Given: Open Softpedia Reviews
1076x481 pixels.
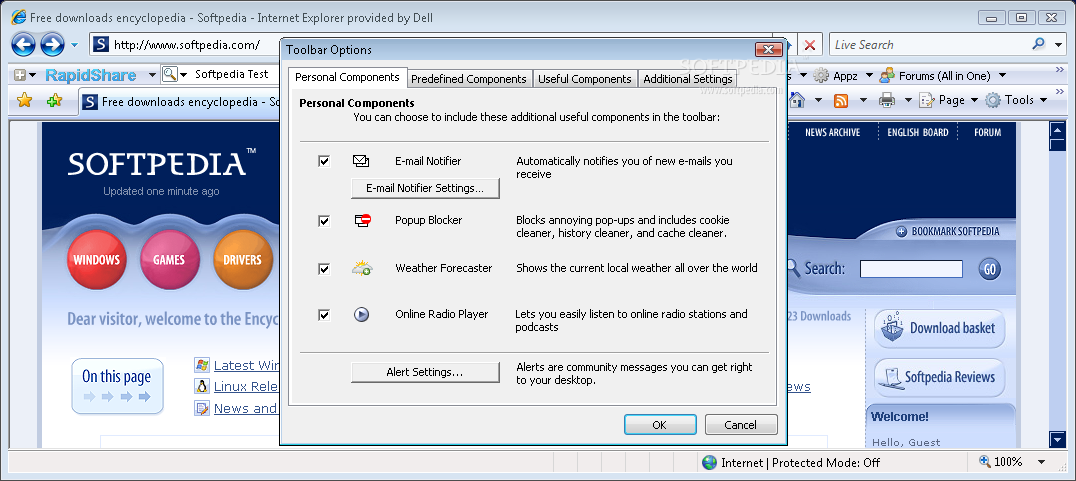Looking at the screenshot, I should pos(939,377).
